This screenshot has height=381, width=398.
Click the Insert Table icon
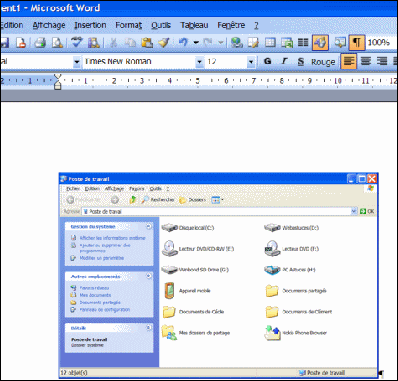(270, 43)
